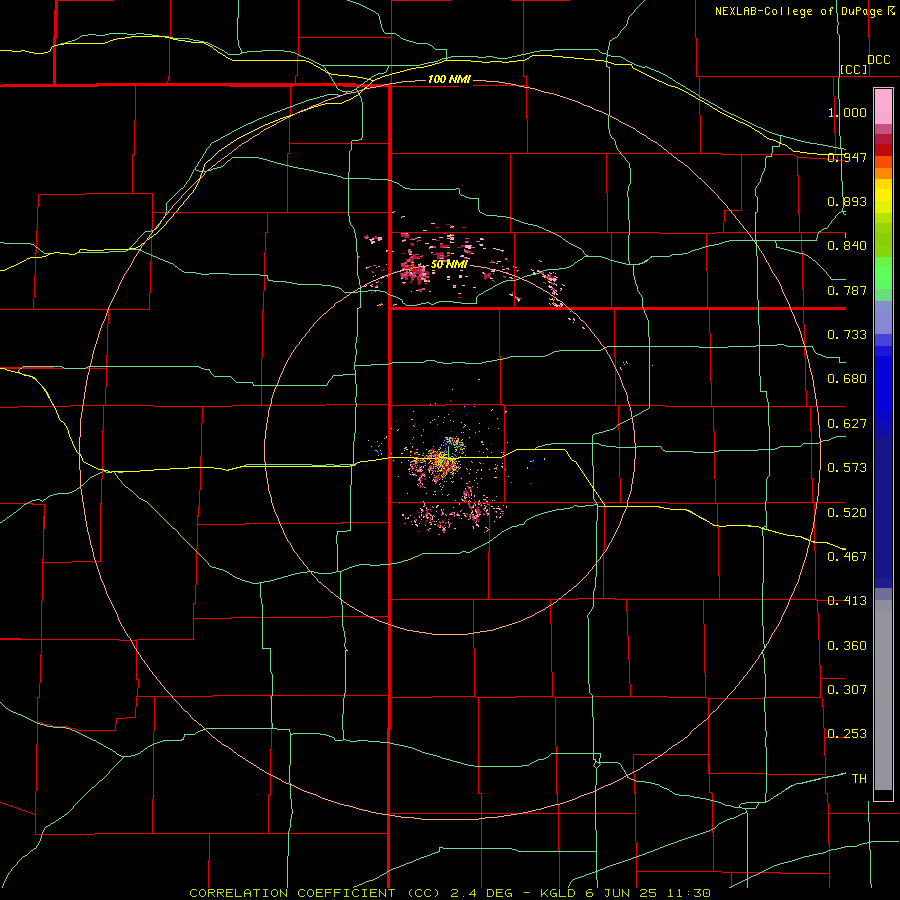900x900 pixels.
Task: Select the 0.360 scale value
Action: click(x=847, y=645)
